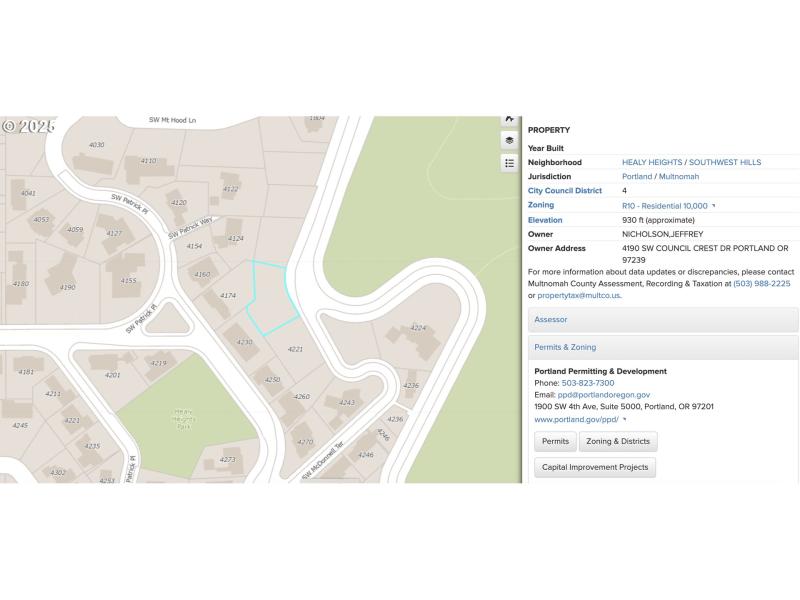Image resolution: width=800 pixels, height=600 pixels.
Task: Click the external link icon after www.portland.gov/ppd/
Action: [x=625, y=420]
